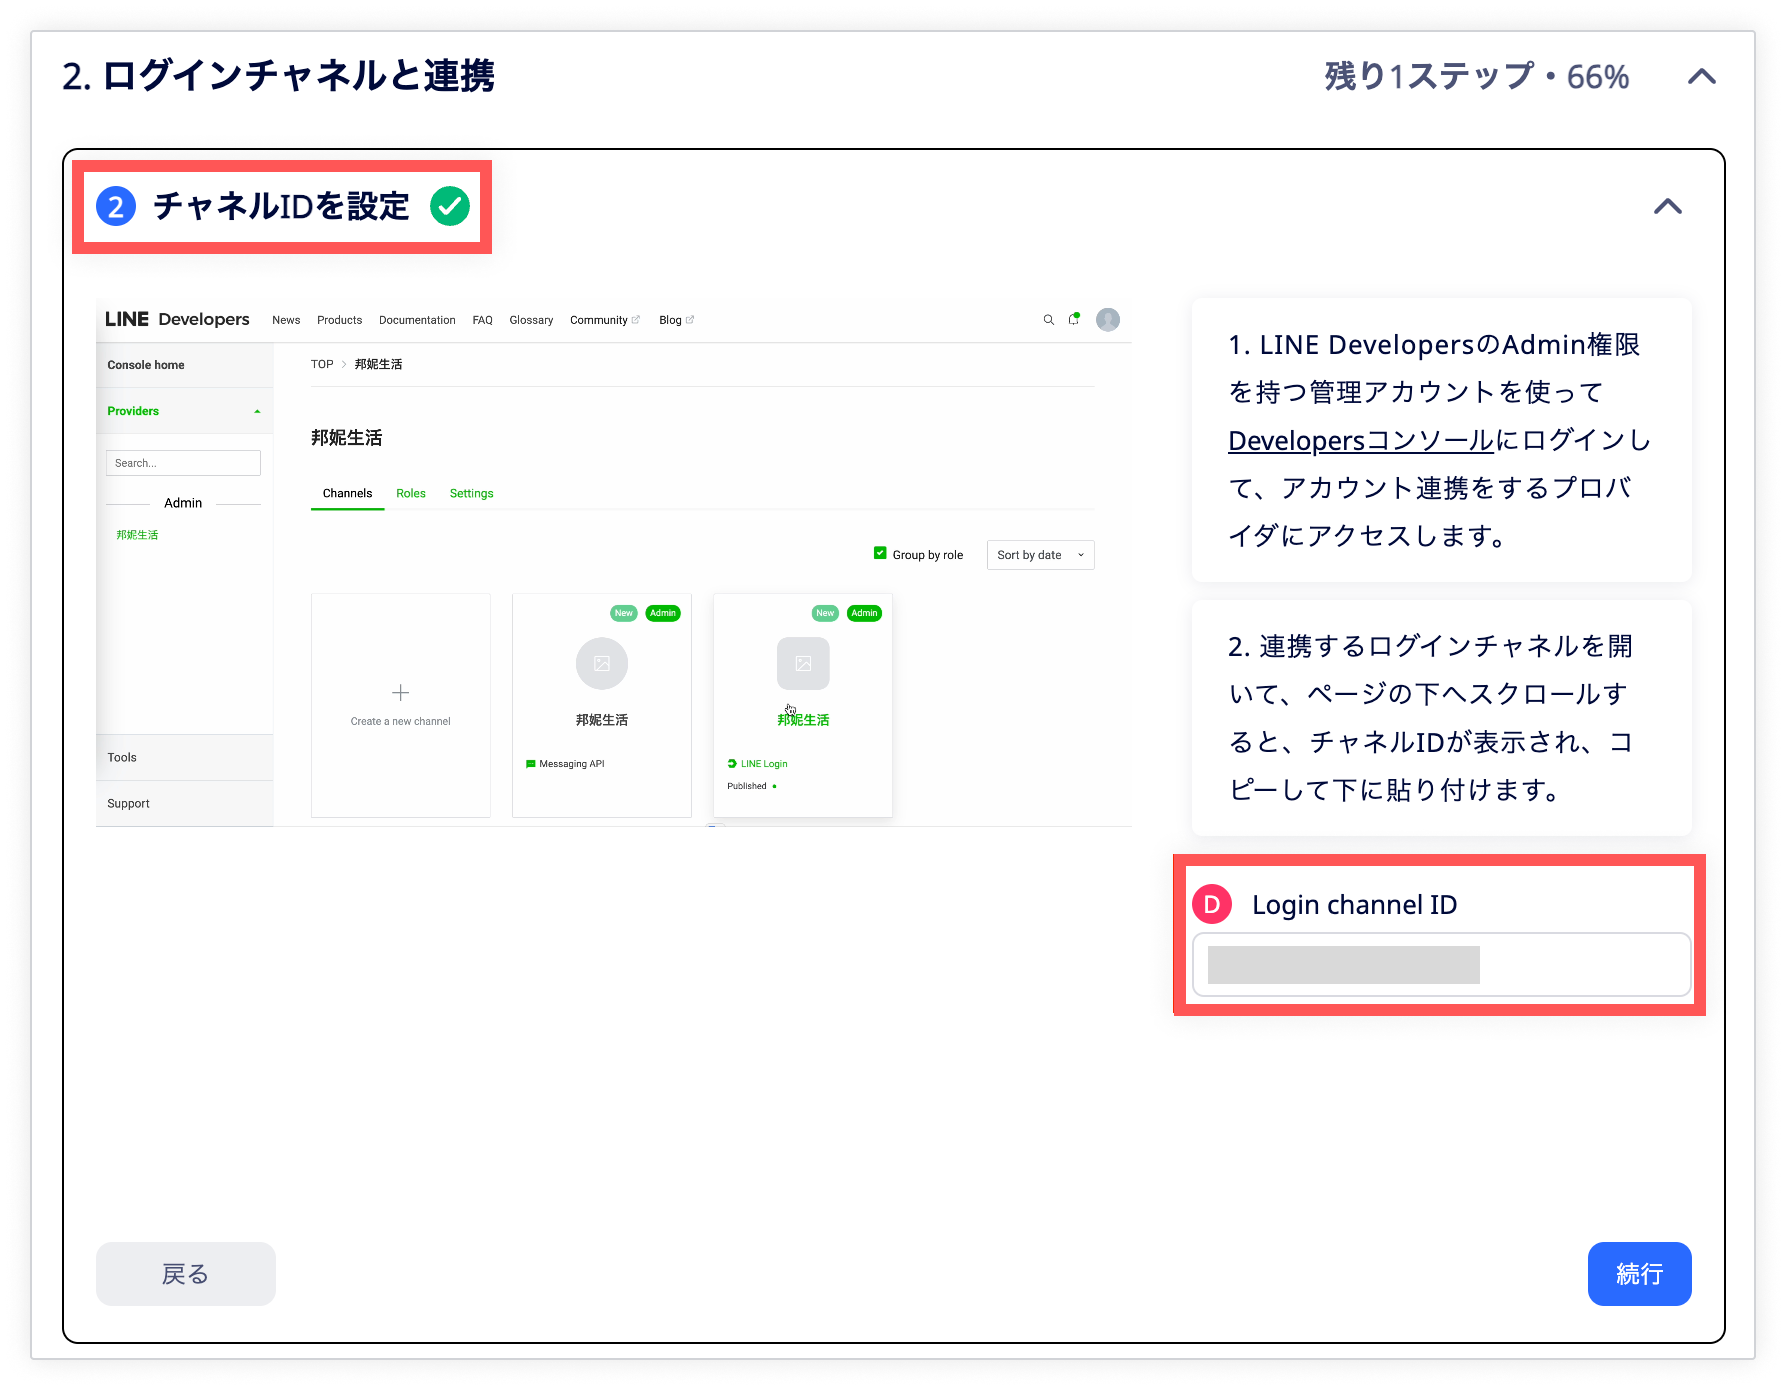Click the 邦妮生活 page heading

tap(346, 438)
